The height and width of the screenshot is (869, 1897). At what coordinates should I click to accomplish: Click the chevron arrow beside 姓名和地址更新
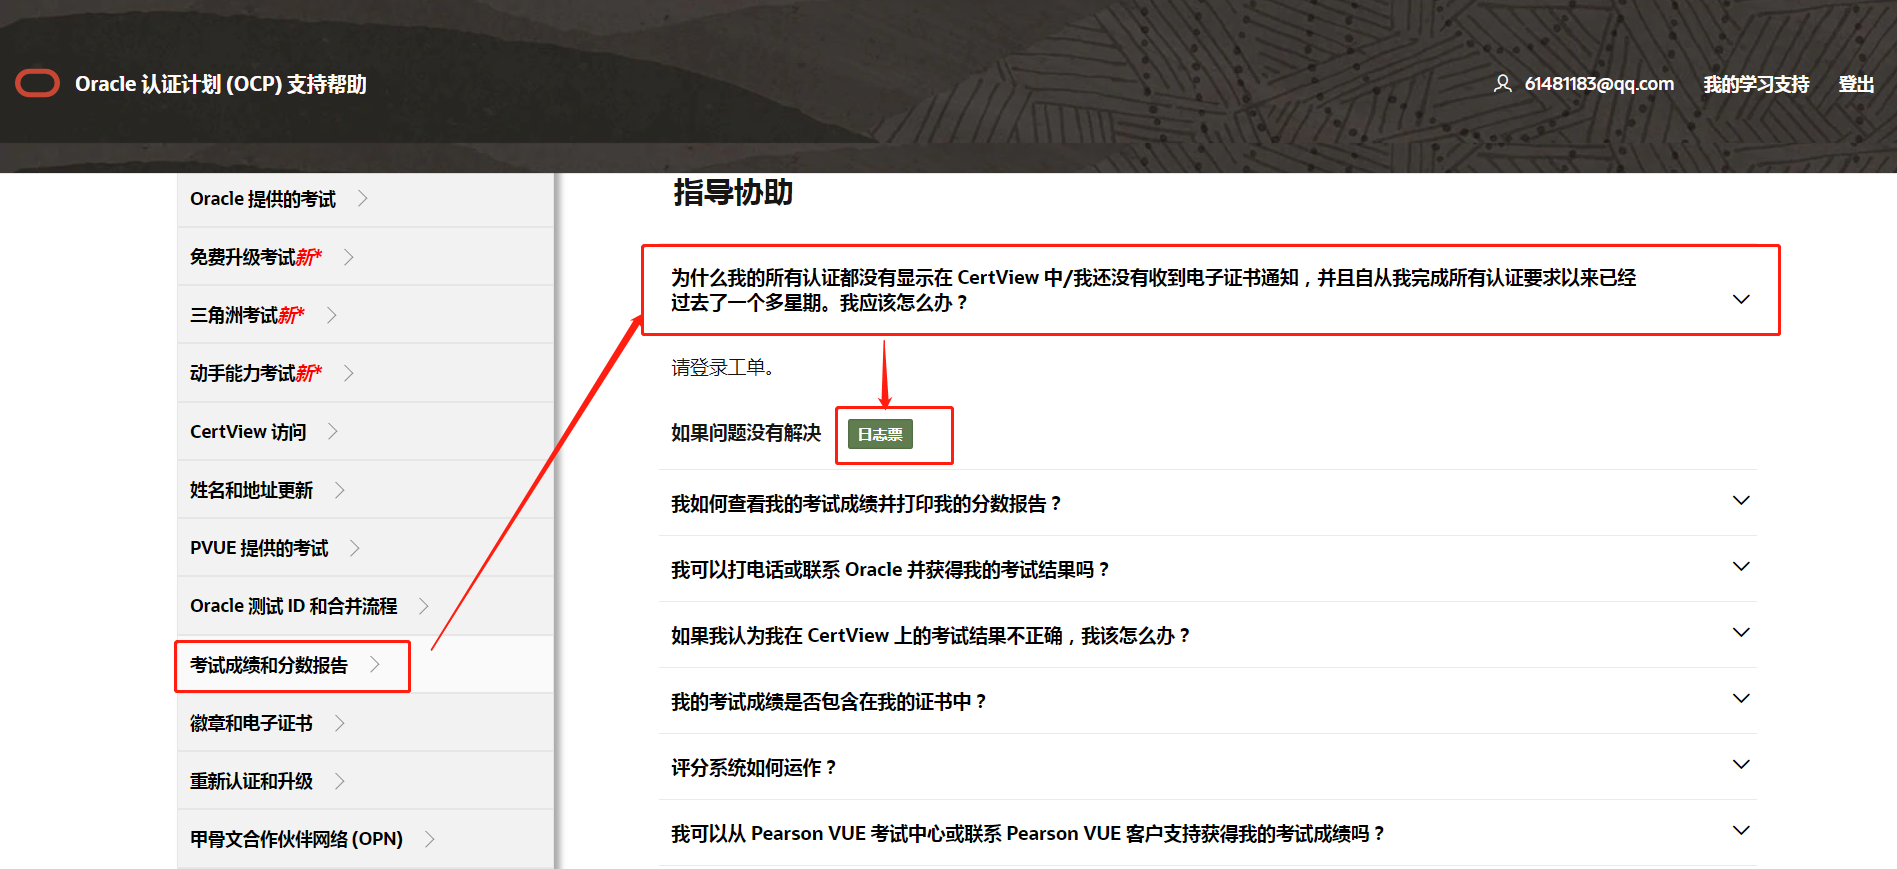click(340, 489)
